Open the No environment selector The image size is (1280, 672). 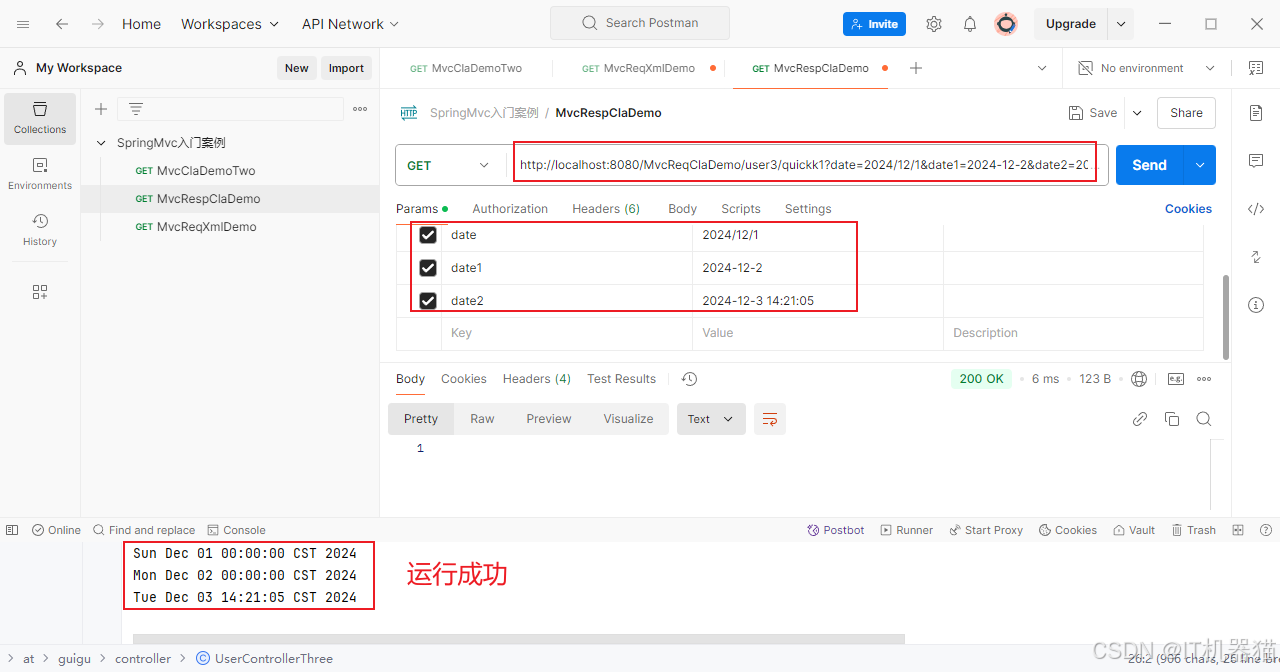coord(1146,68)
